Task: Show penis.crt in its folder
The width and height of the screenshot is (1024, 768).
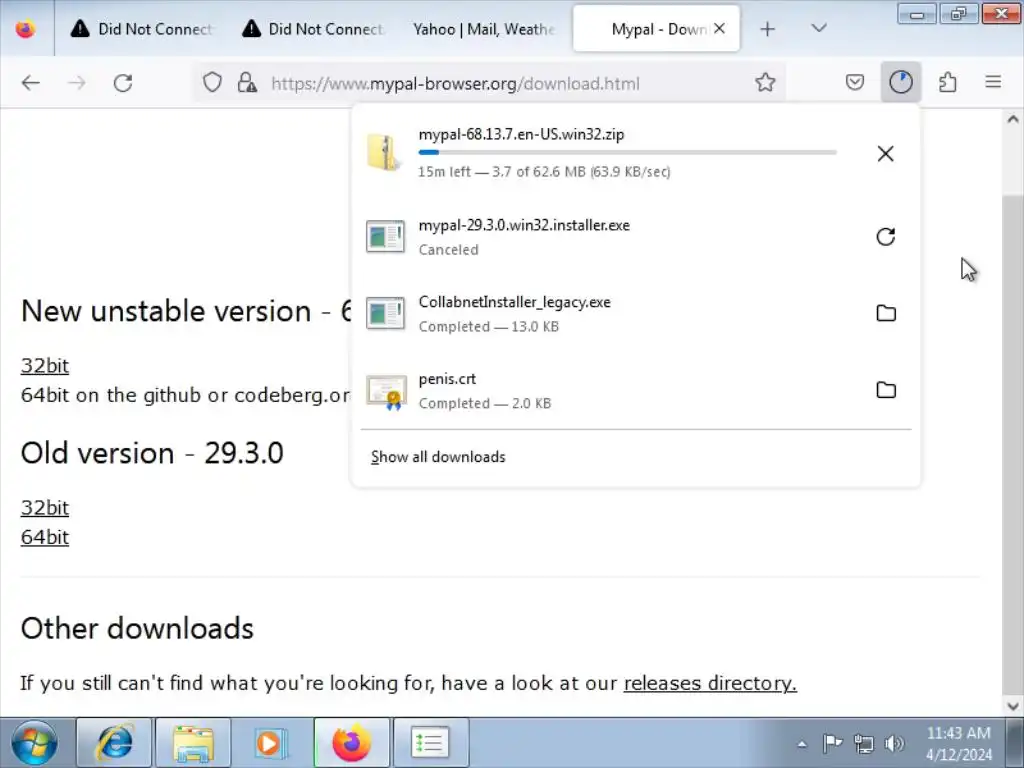Action: 886,390
